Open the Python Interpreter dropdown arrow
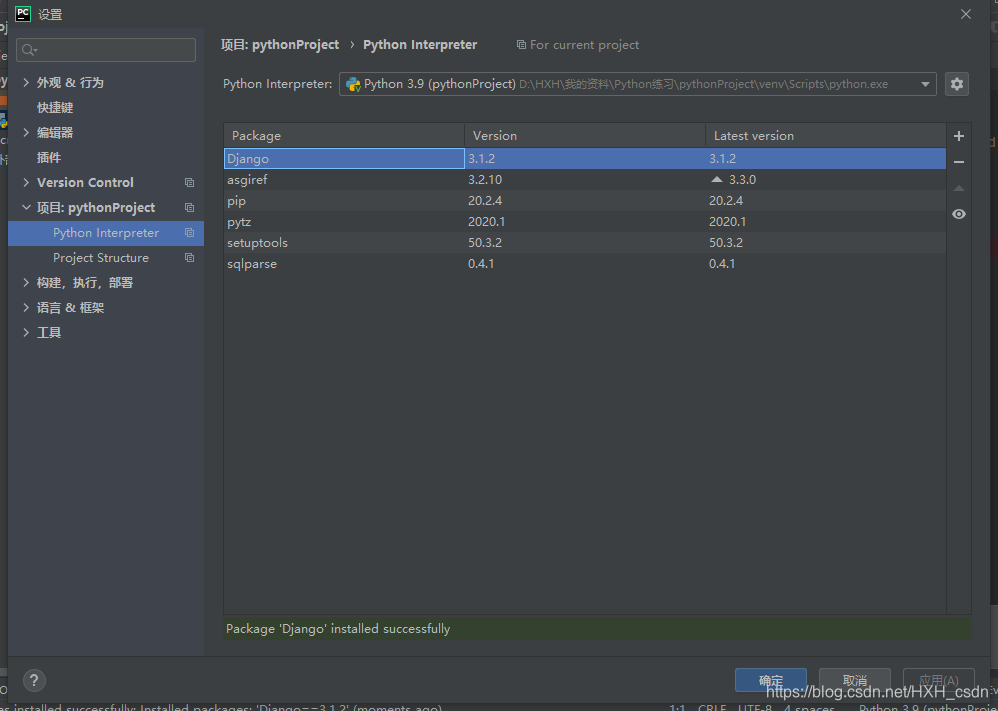 click(x=925, y=85)
